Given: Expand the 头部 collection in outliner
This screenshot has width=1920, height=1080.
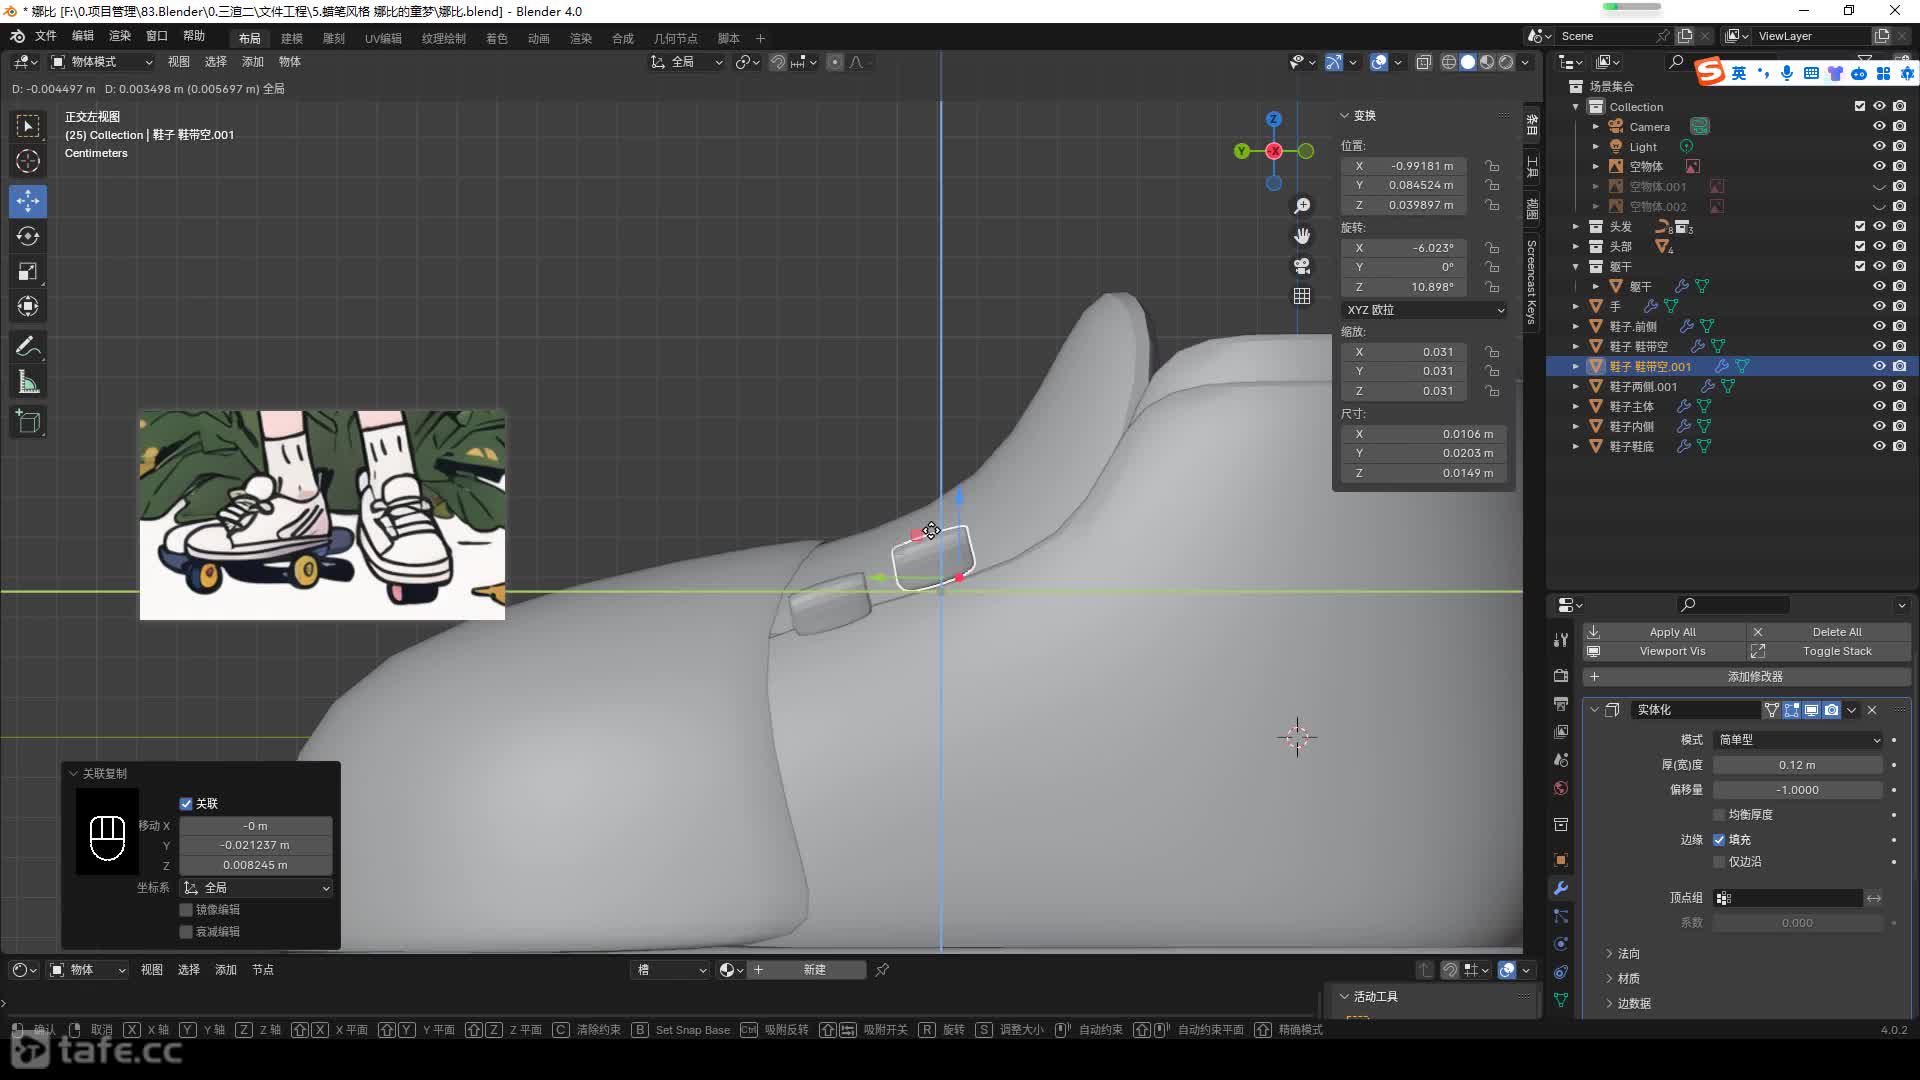Looking at the screenshot, I should [x=1576, y=246].
